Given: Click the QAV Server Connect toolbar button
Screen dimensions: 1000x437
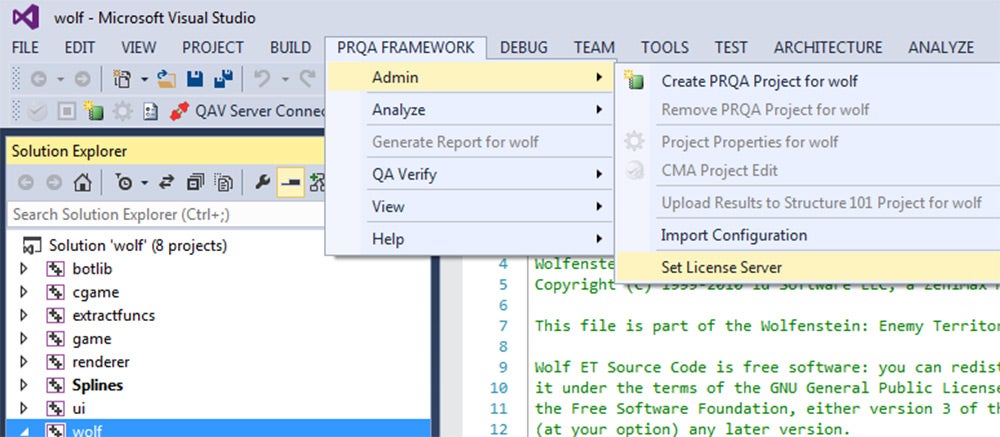Looking at the screenshot, I should tap(247, 112).
